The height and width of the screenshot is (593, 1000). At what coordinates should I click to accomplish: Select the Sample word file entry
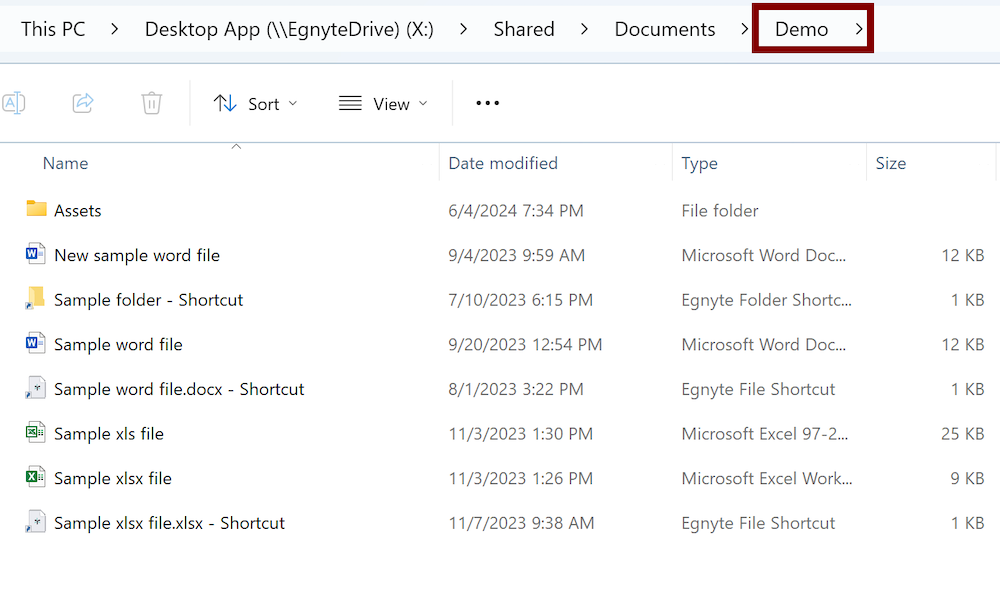coord(117,344)
